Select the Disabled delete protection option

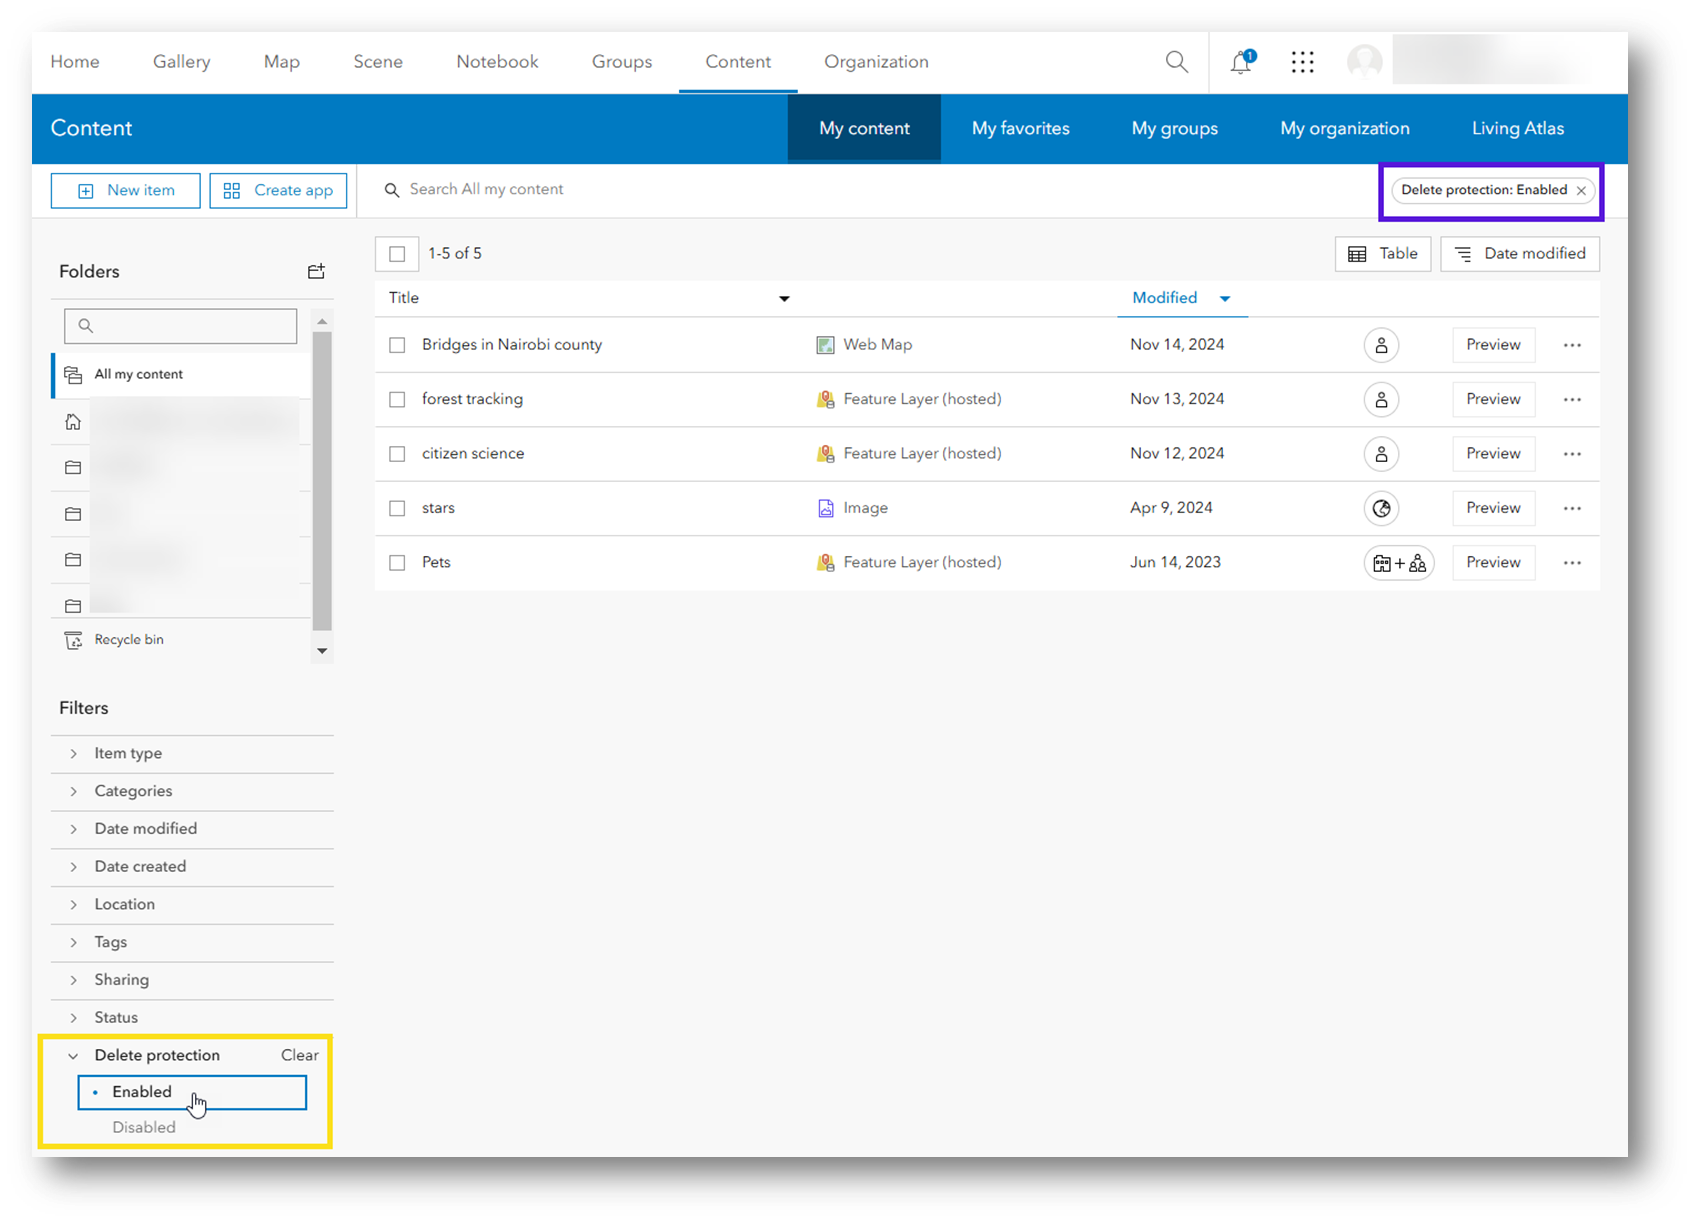click(x=143, y=1127)
